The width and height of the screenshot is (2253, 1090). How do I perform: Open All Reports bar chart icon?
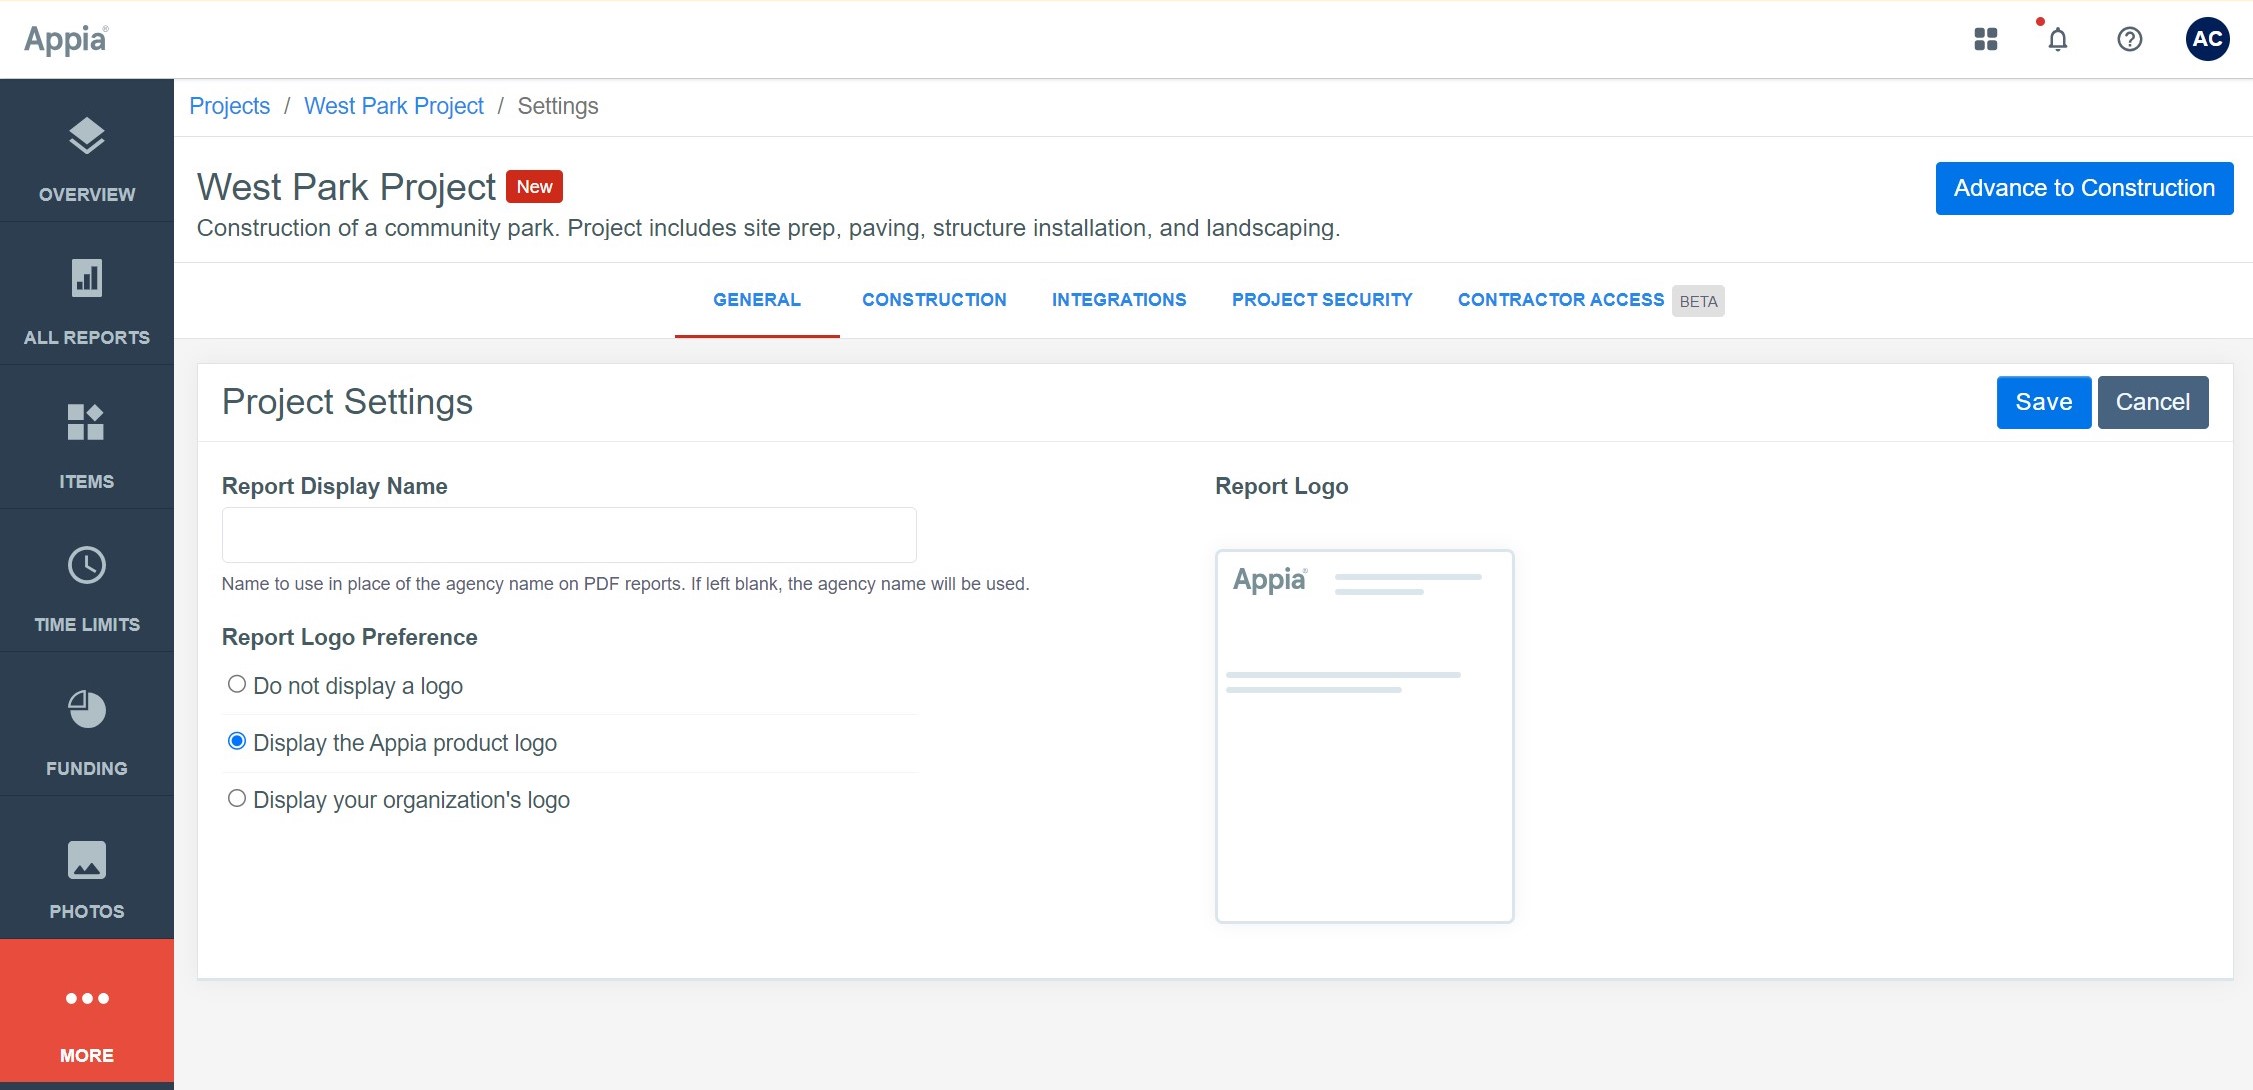87,279
